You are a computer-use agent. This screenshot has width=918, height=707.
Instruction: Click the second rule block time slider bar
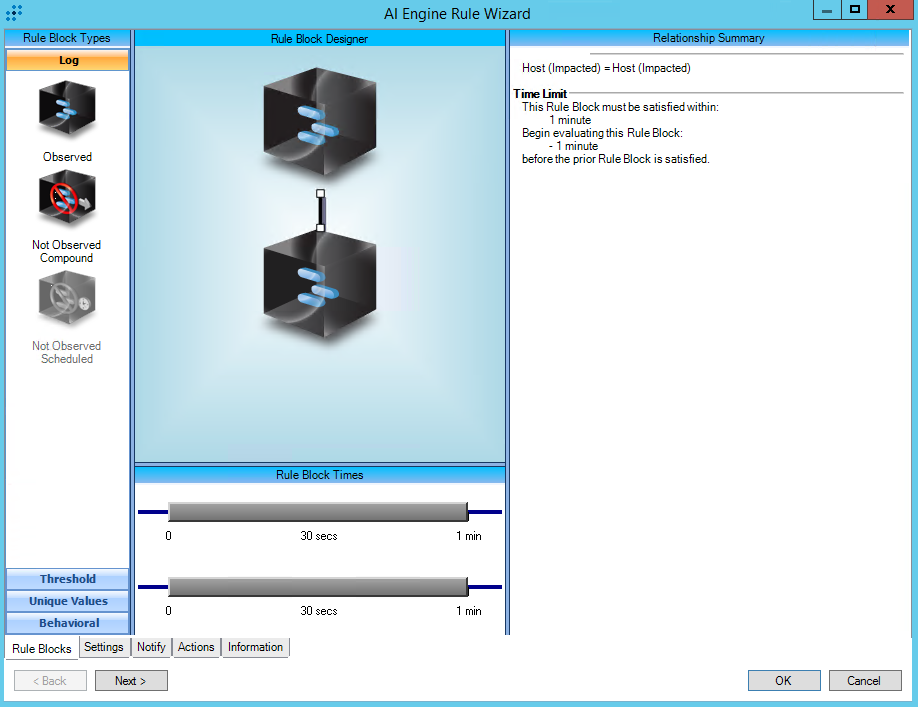pyautogui.click(x=318, y=587)
